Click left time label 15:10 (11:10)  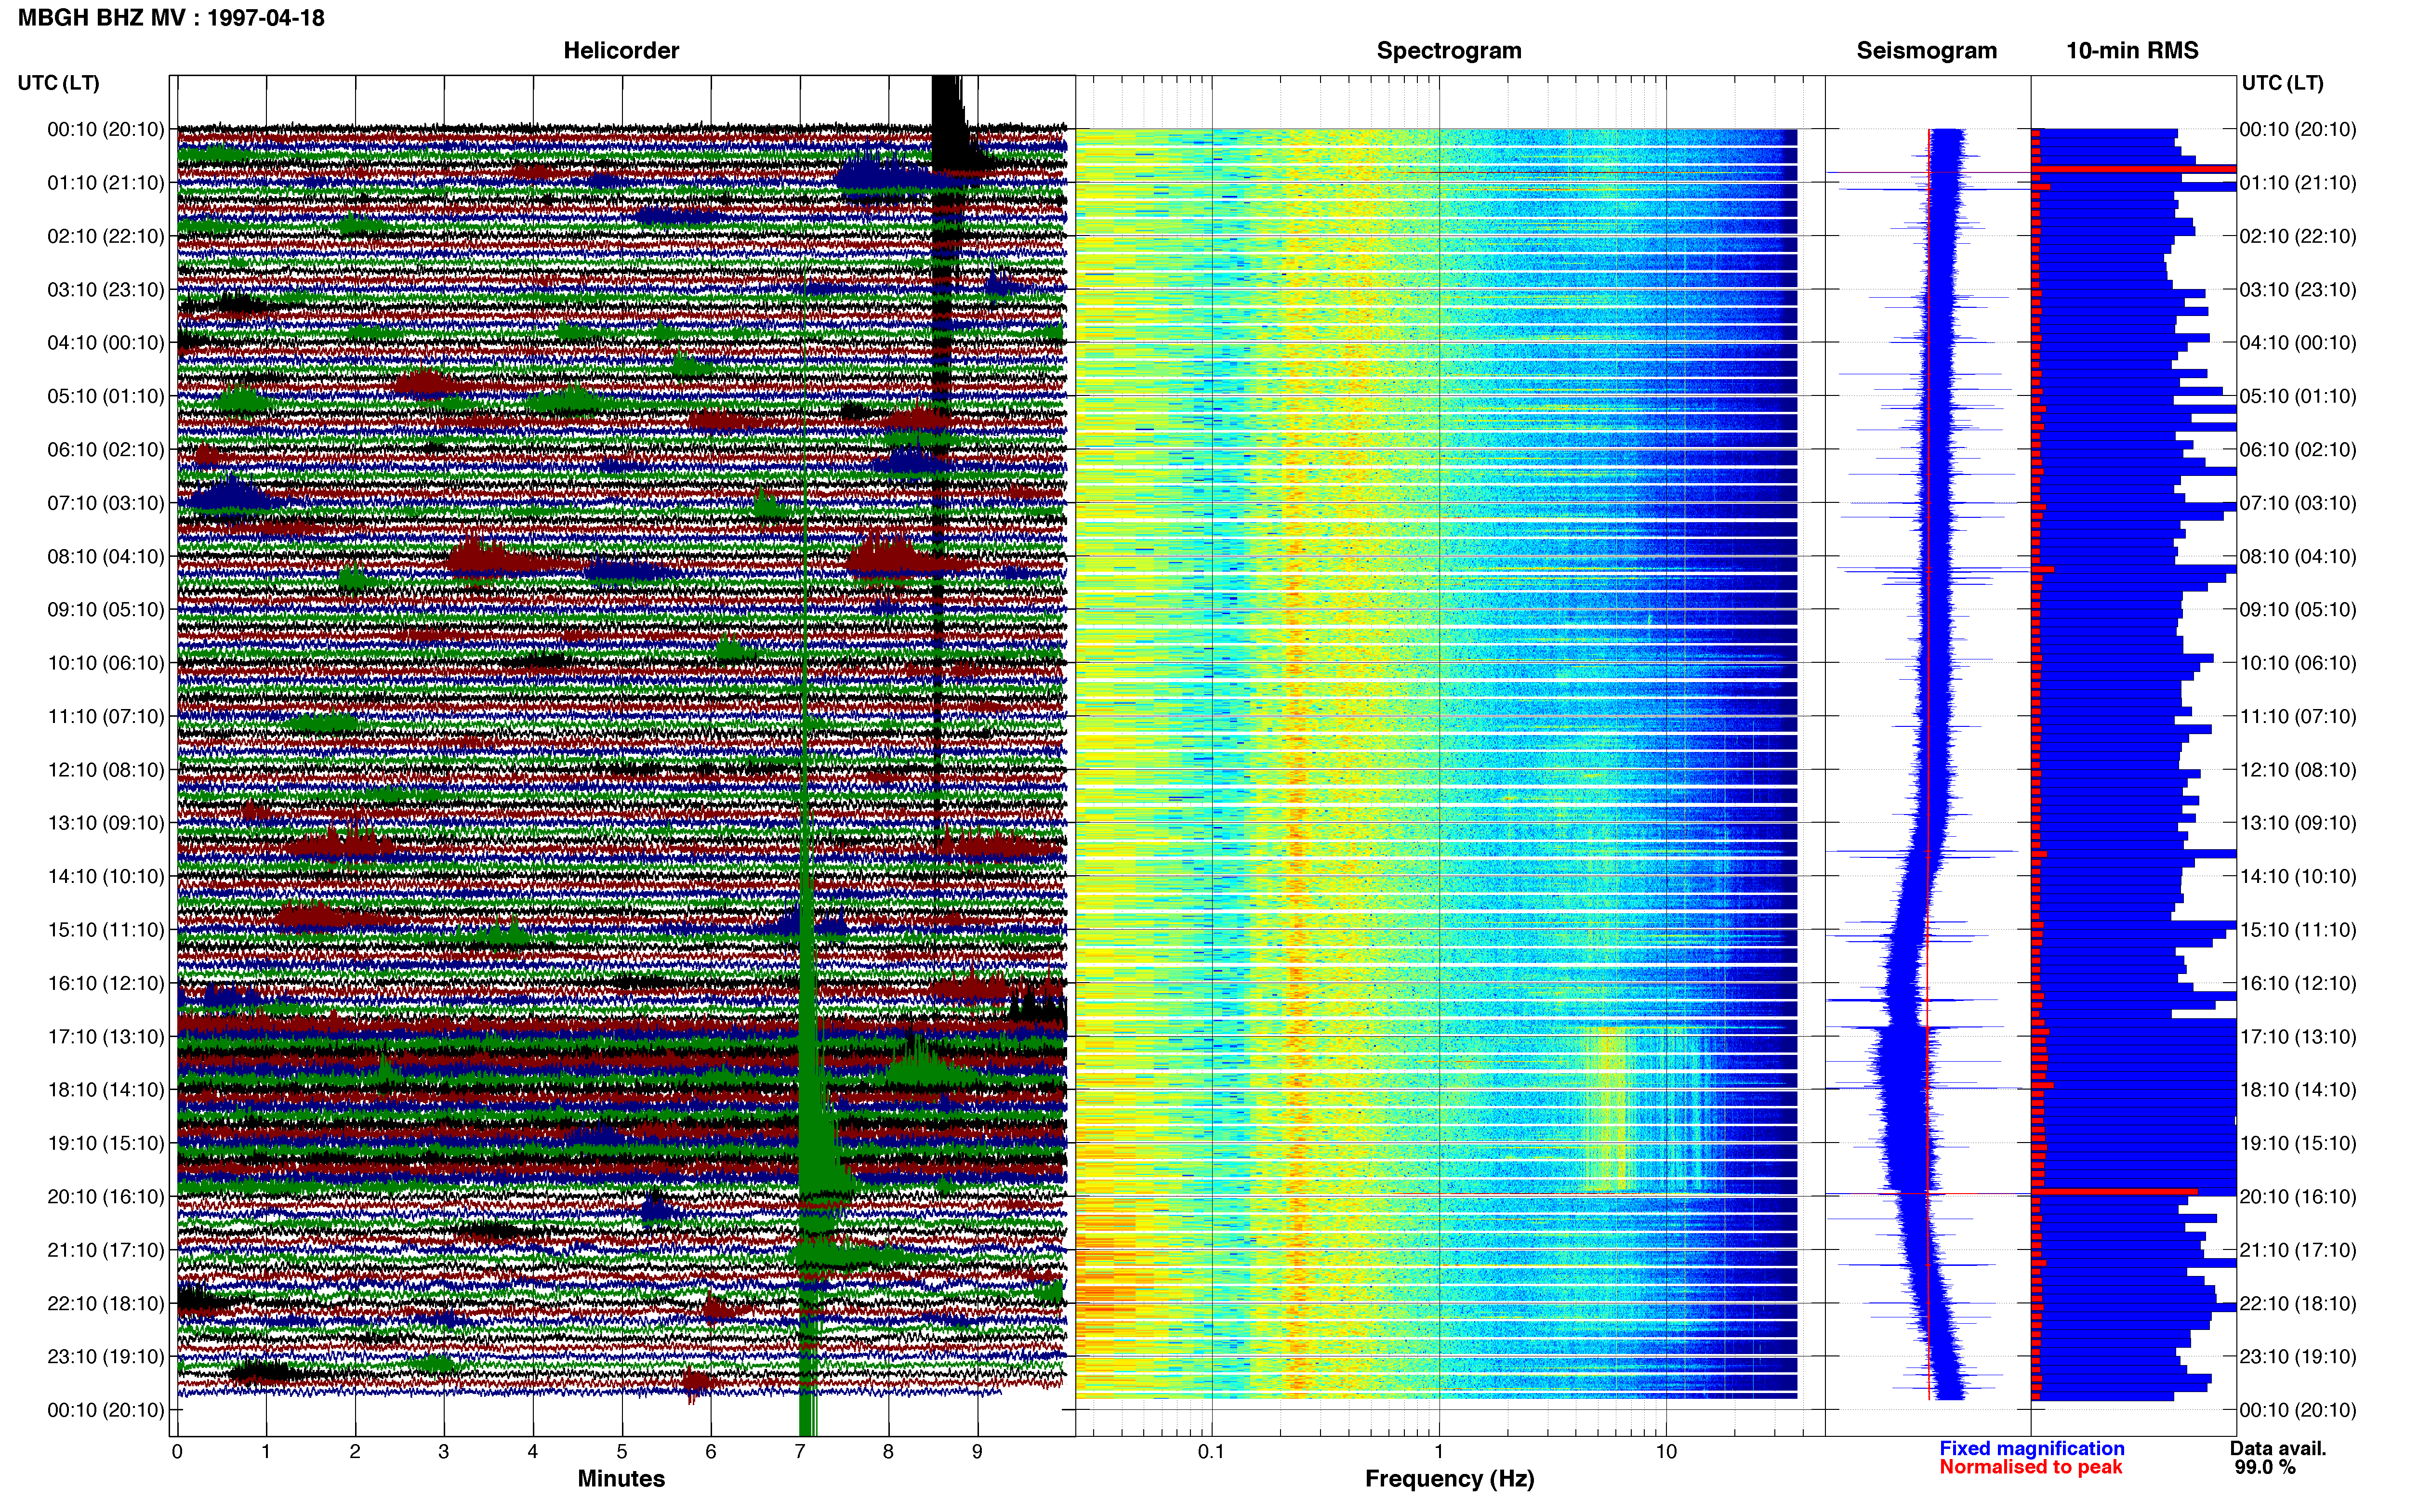click(106, 929)
